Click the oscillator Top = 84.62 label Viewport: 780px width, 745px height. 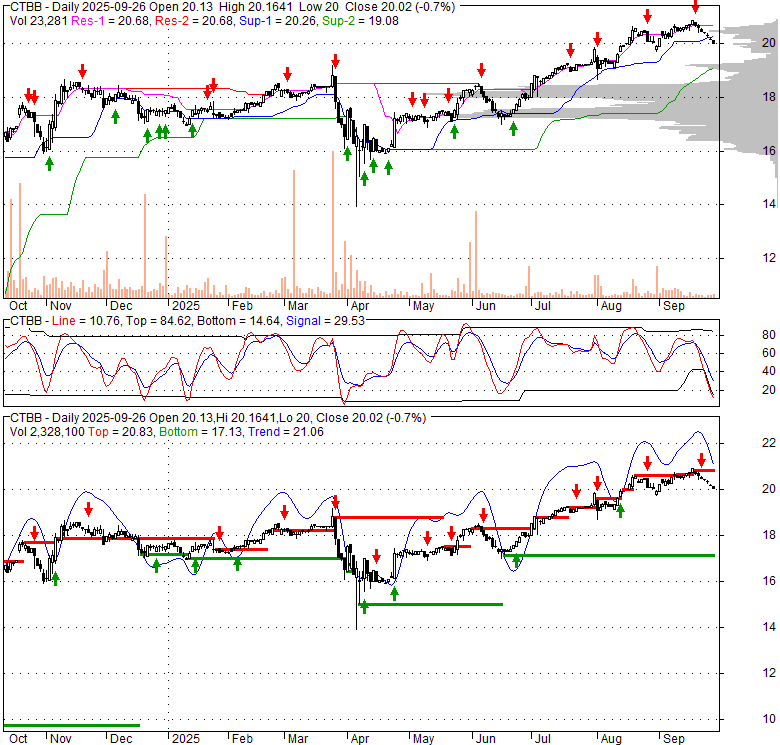[158, 321]
